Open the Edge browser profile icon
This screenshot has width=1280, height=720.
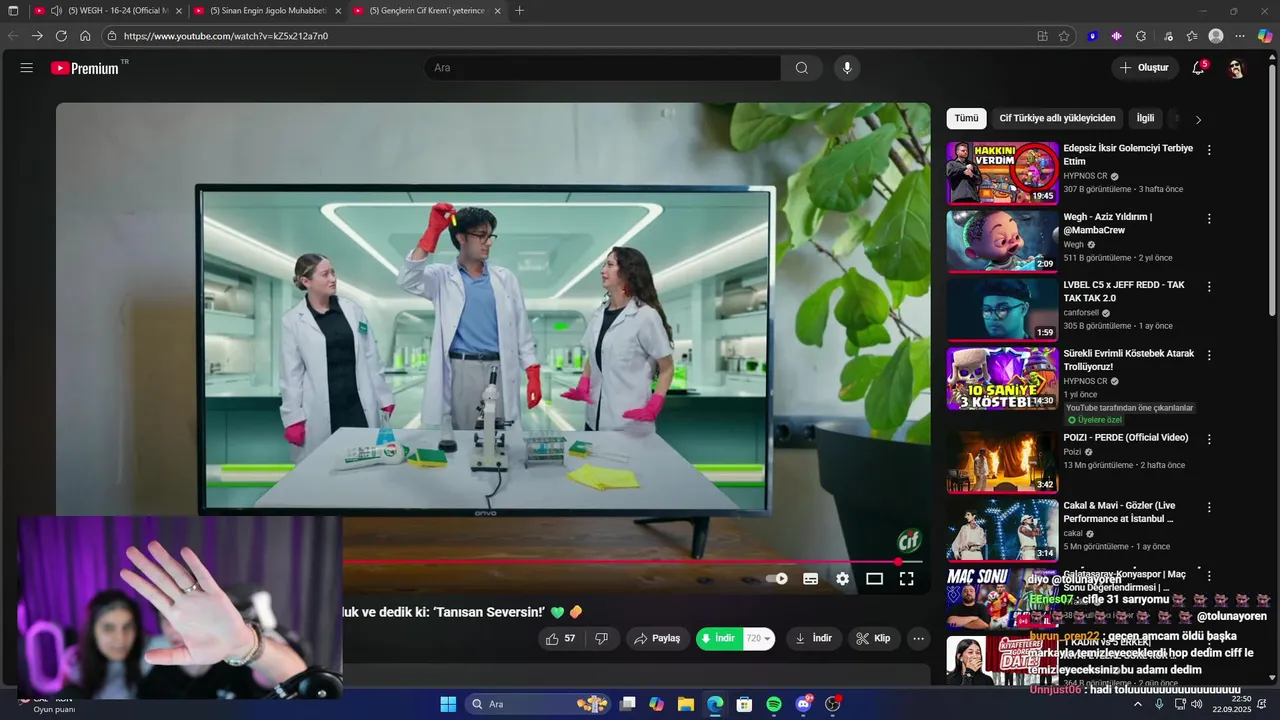coord(1216,36)
